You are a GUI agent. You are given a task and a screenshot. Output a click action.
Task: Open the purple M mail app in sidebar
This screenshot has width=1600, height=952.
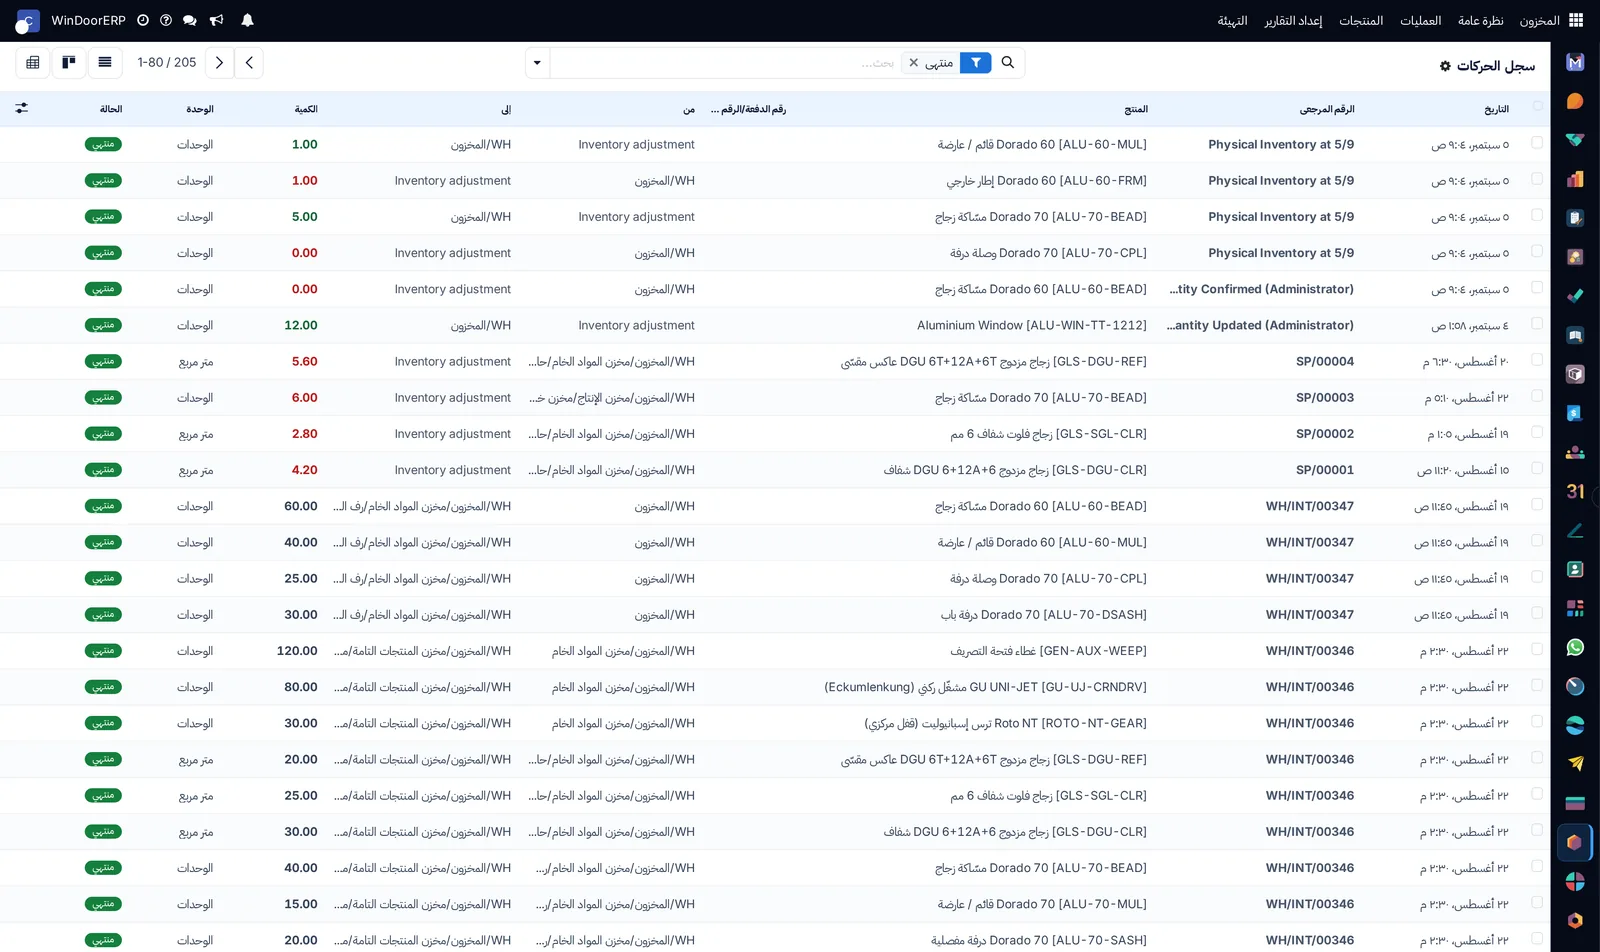click(x=1575, y=62)
